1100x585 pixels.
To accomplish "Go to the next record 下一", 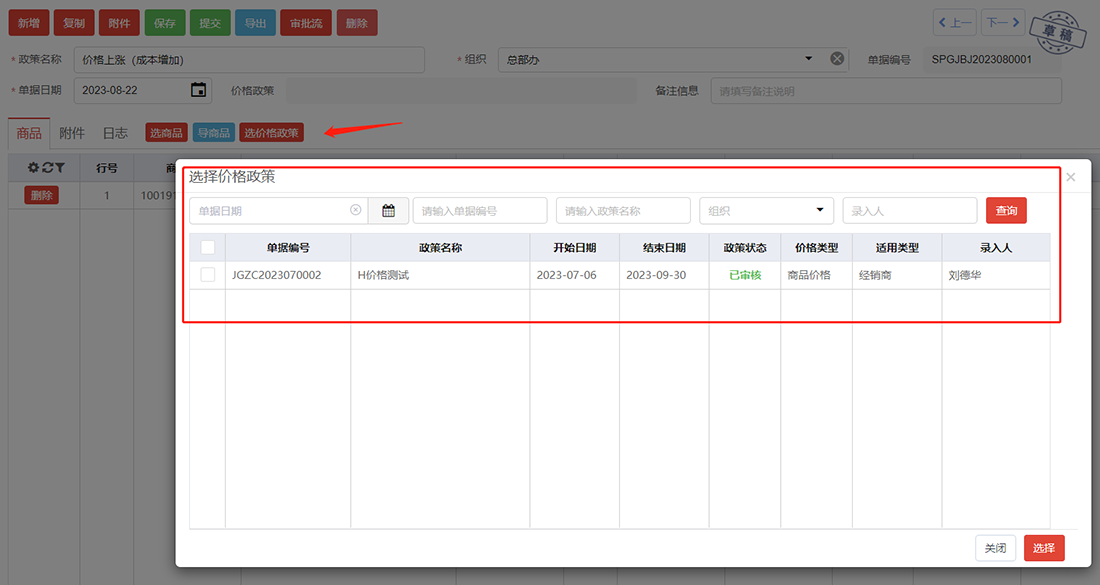I will point(1003,23).
